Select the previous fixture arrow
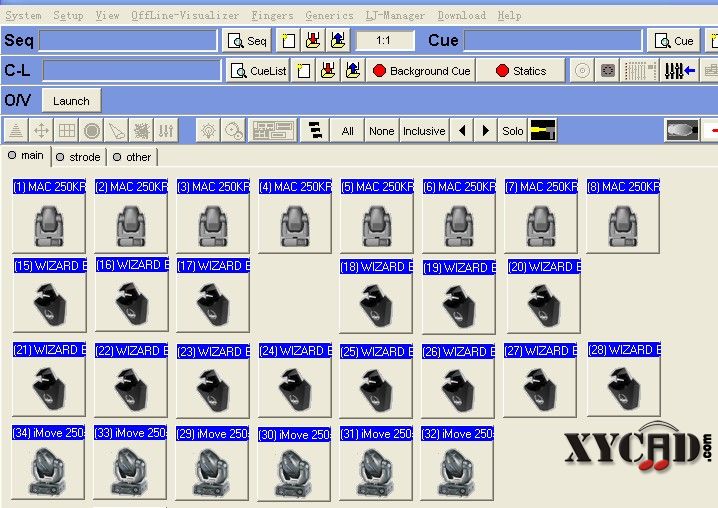 point(462,131)
